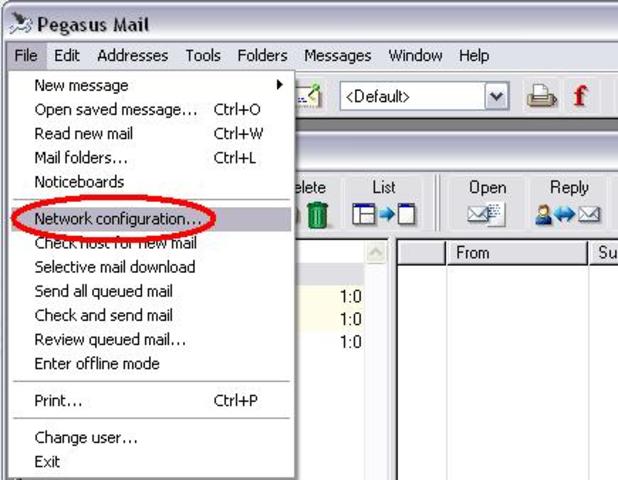Select Enter offline mode
This screenshot has width=618, height=480.
(151, 364)
